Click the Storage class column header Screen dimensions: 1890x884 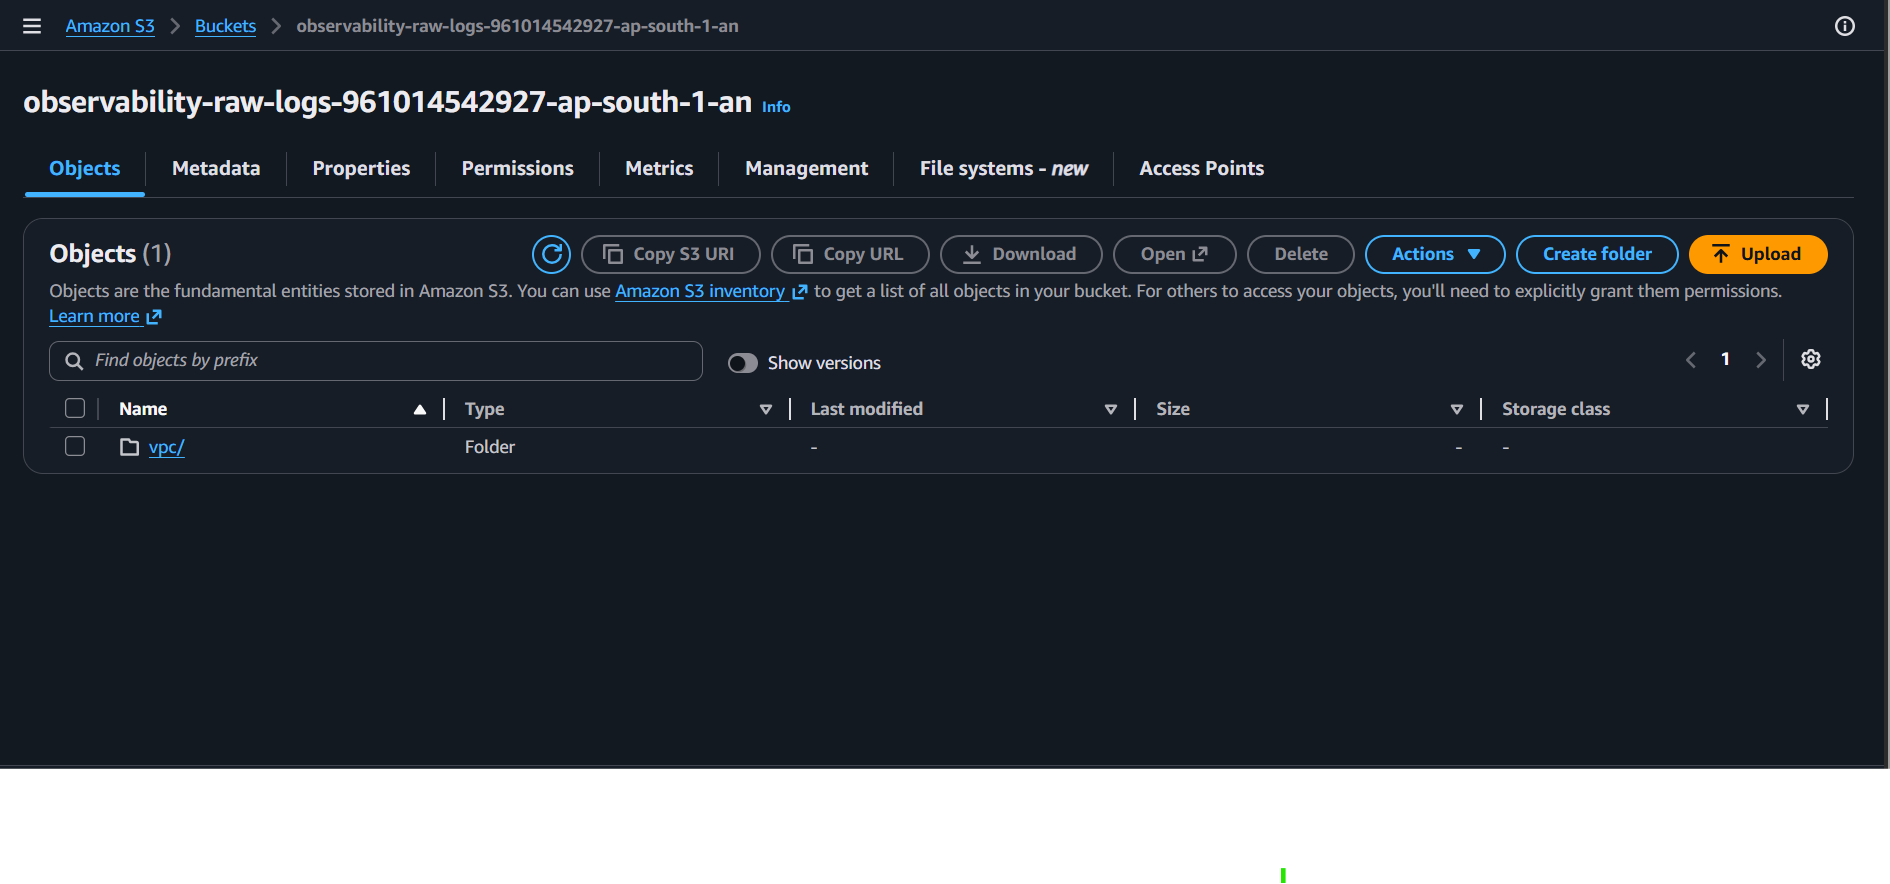[1555, 409]
